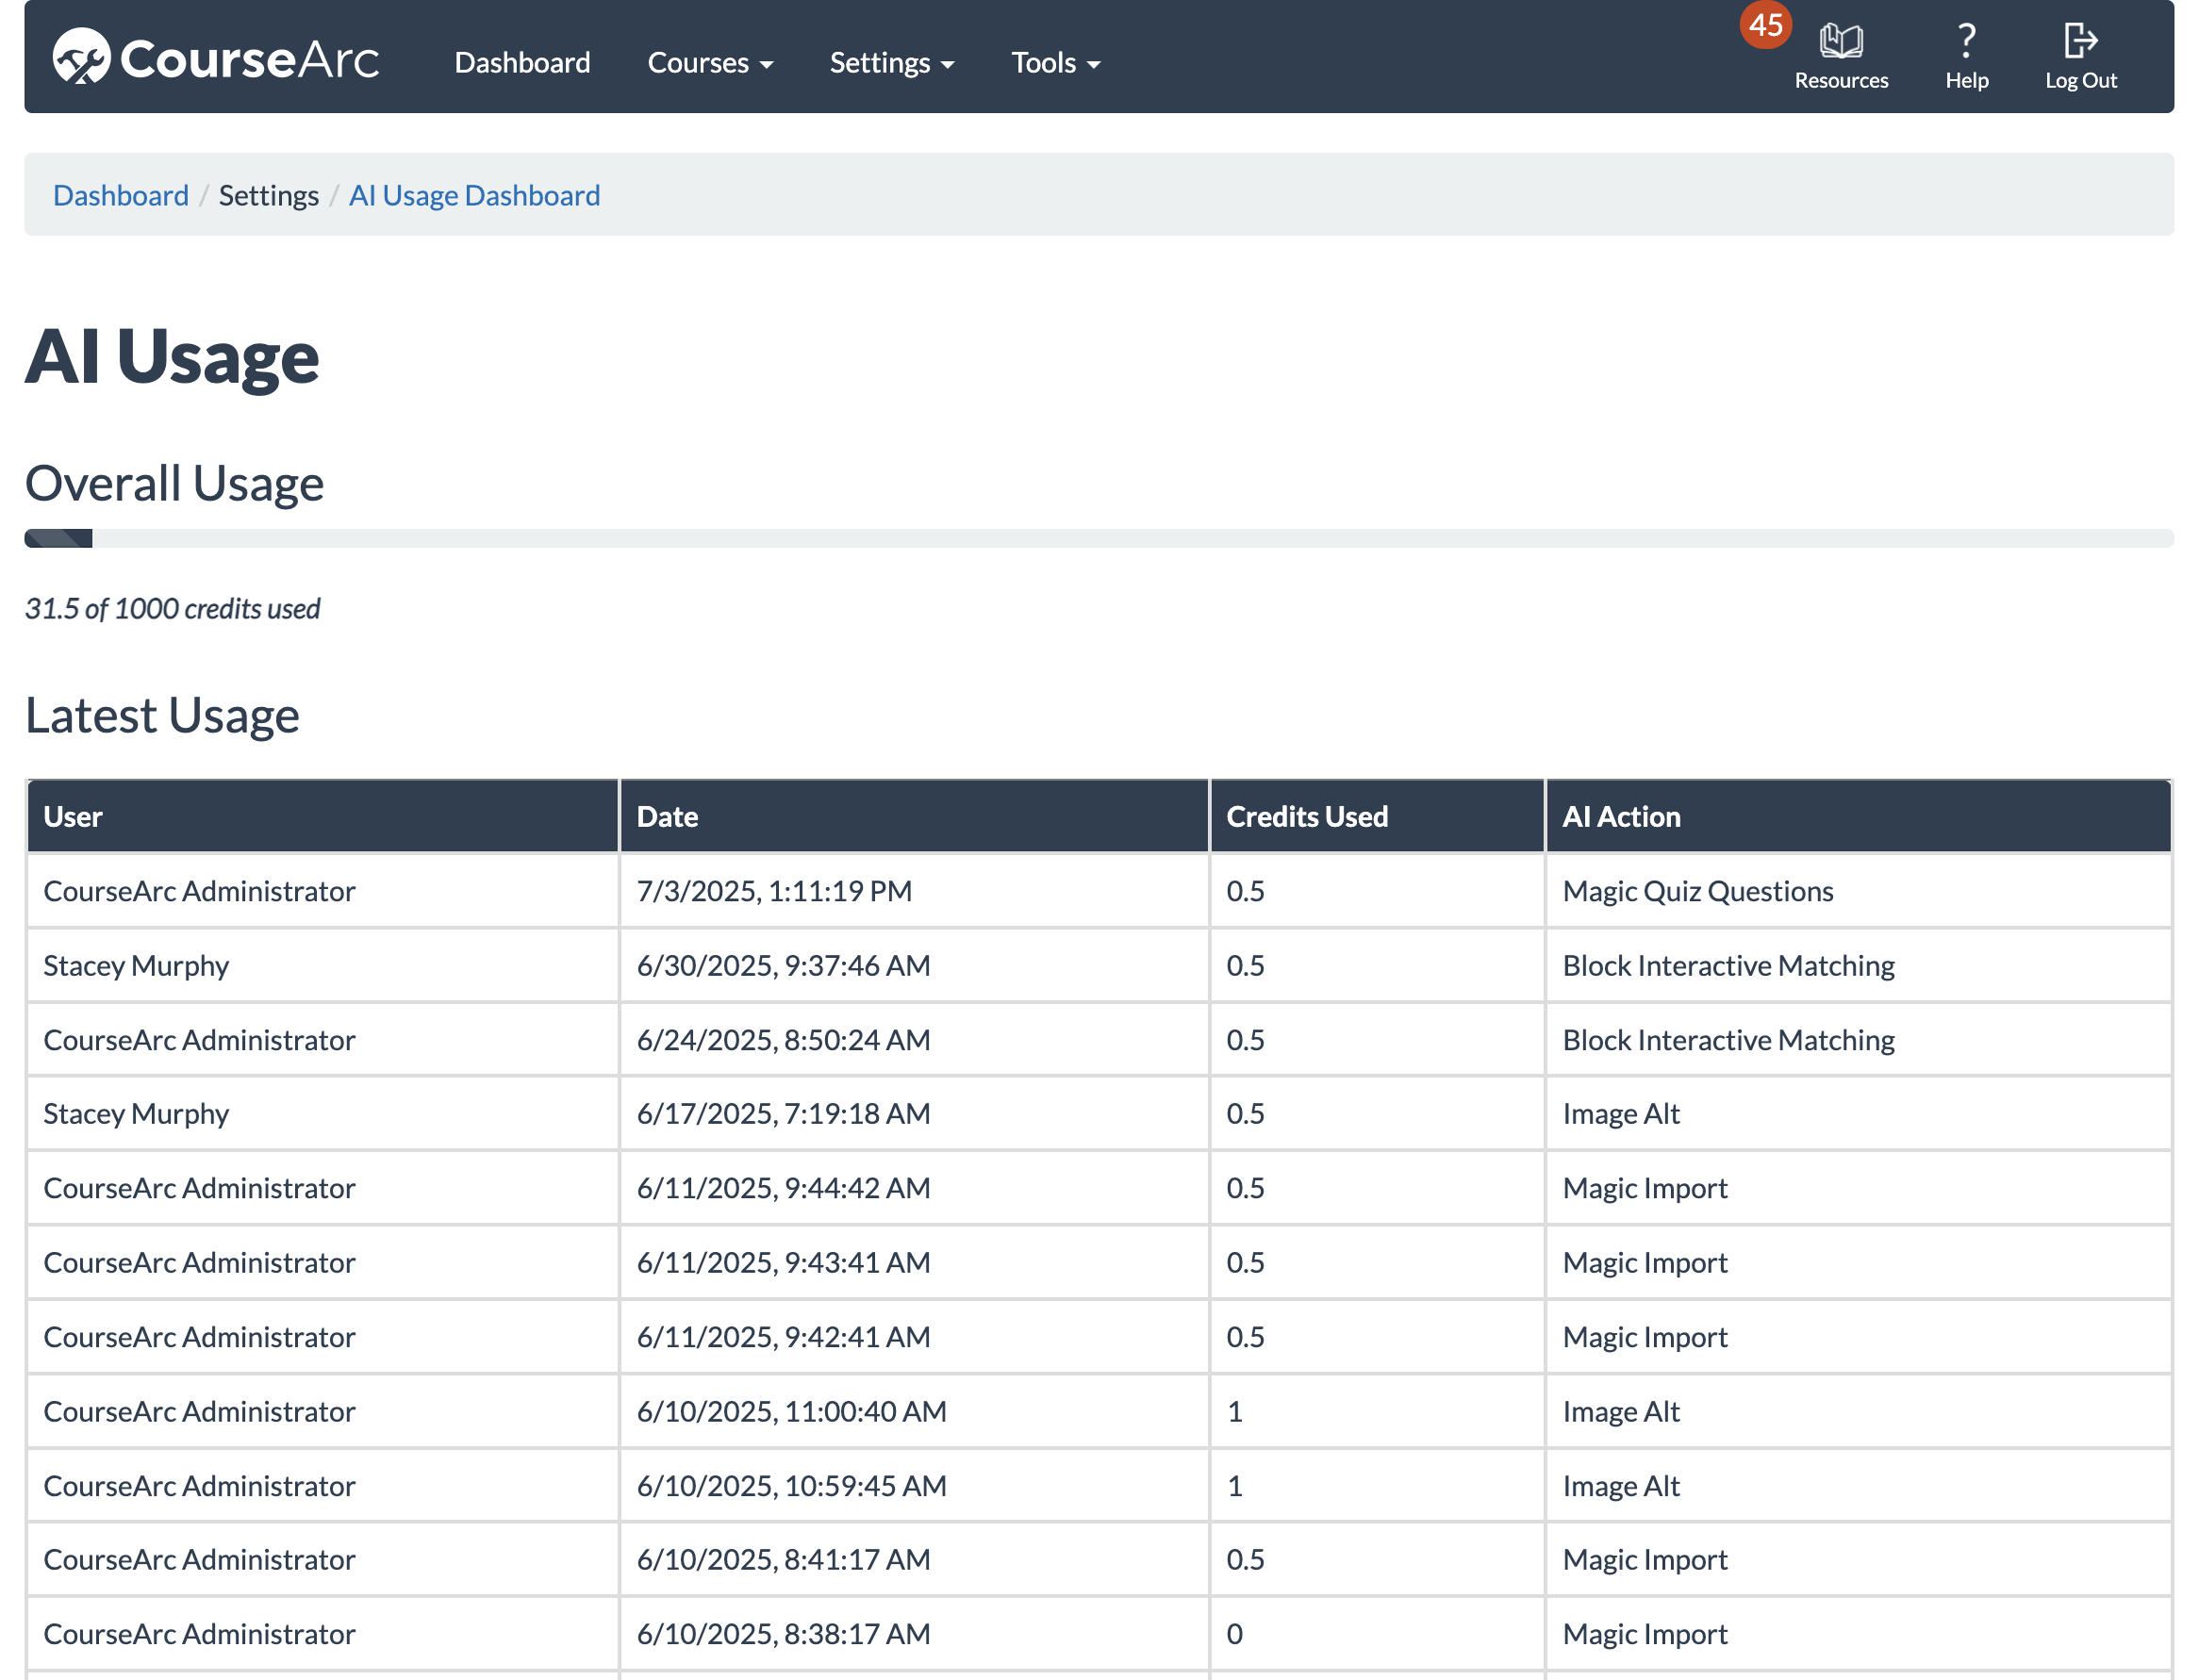Screen dimensions: 2199x1680
Task: Click the AI Usage page heading
Action: 172,356
